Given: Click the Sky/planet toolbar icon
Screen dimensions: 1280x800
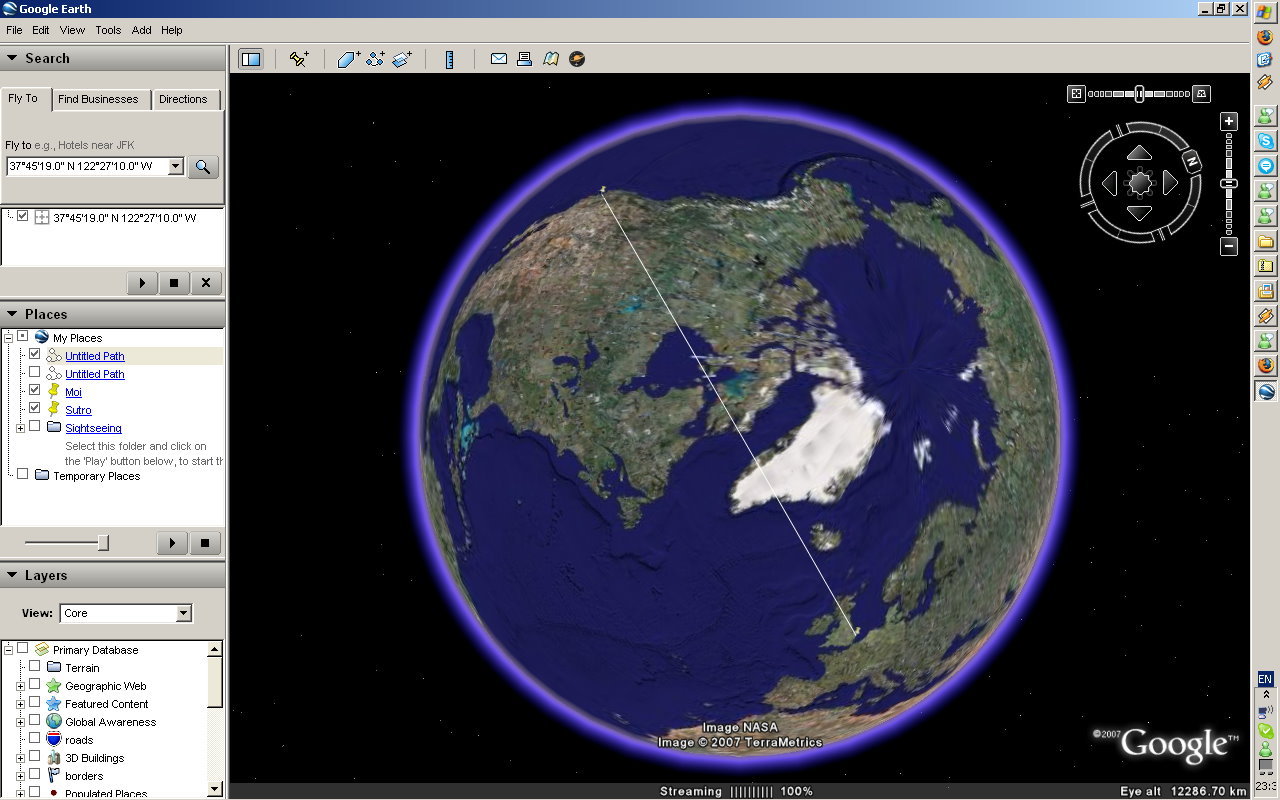Looking at the screenshot, I should 577,59.
